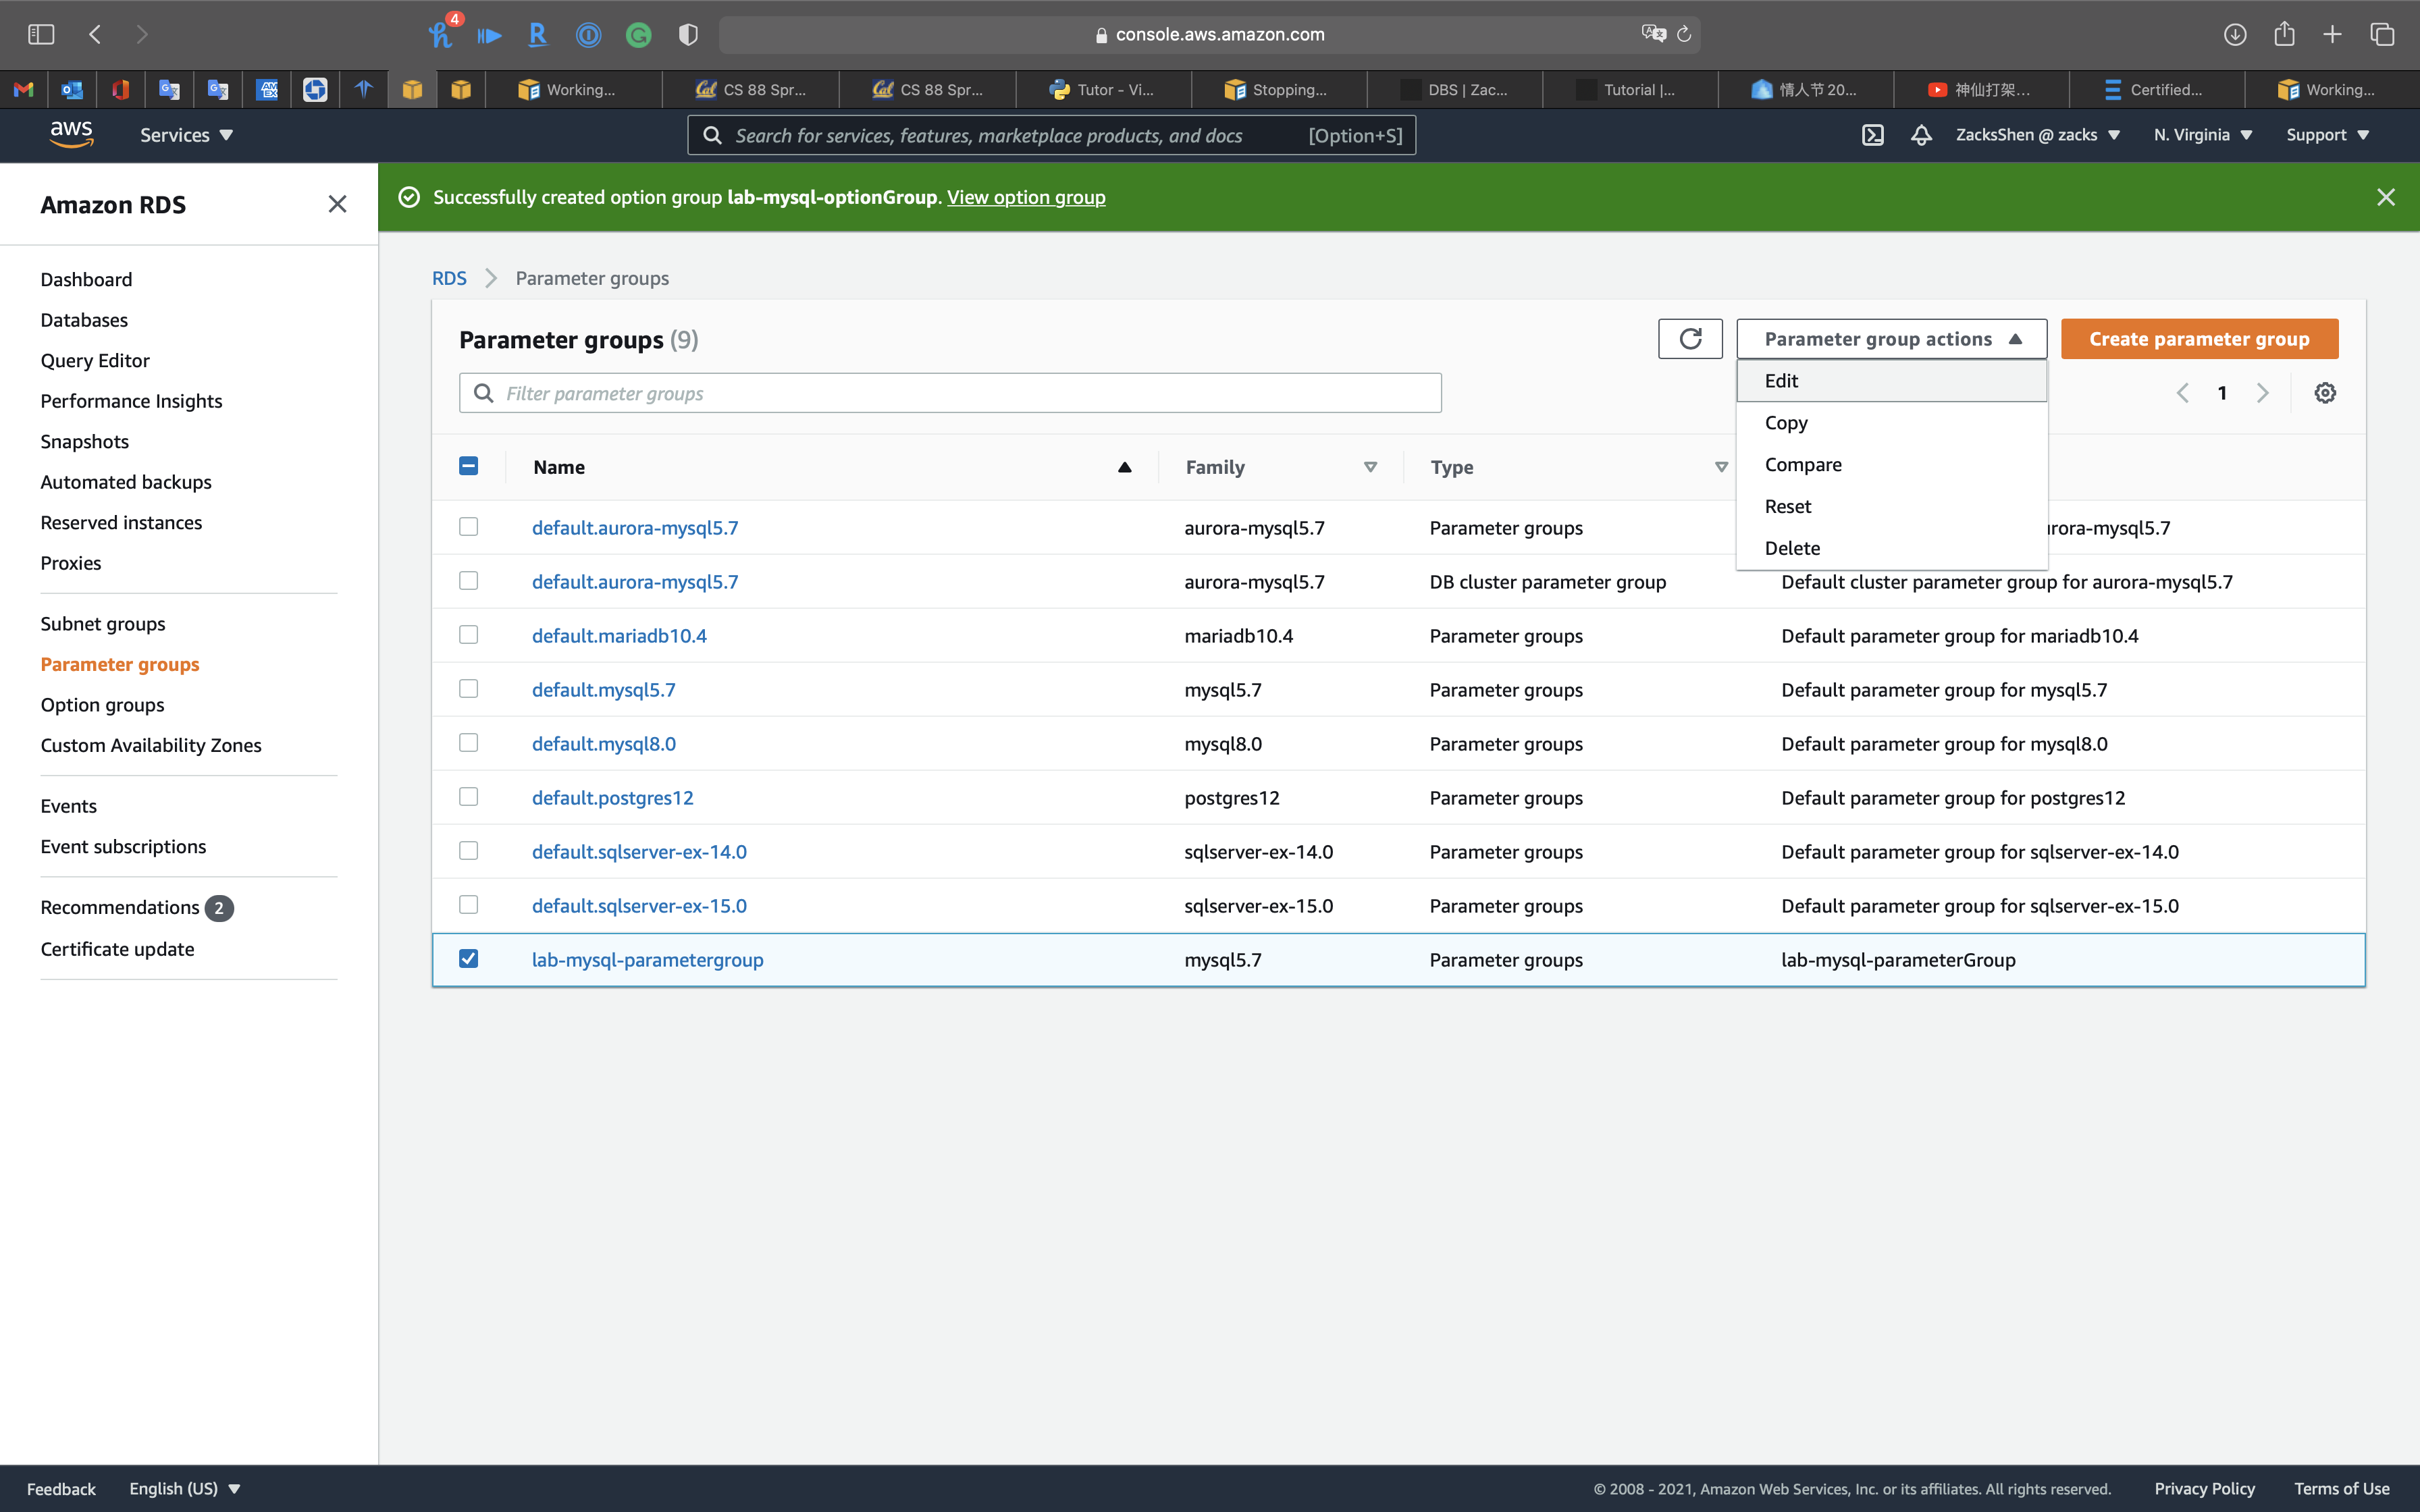The height and width of the screenshot is (1512, 2420).
Task: Check the default.mysql8.0 row checkbox
Action: pos(468,743)
